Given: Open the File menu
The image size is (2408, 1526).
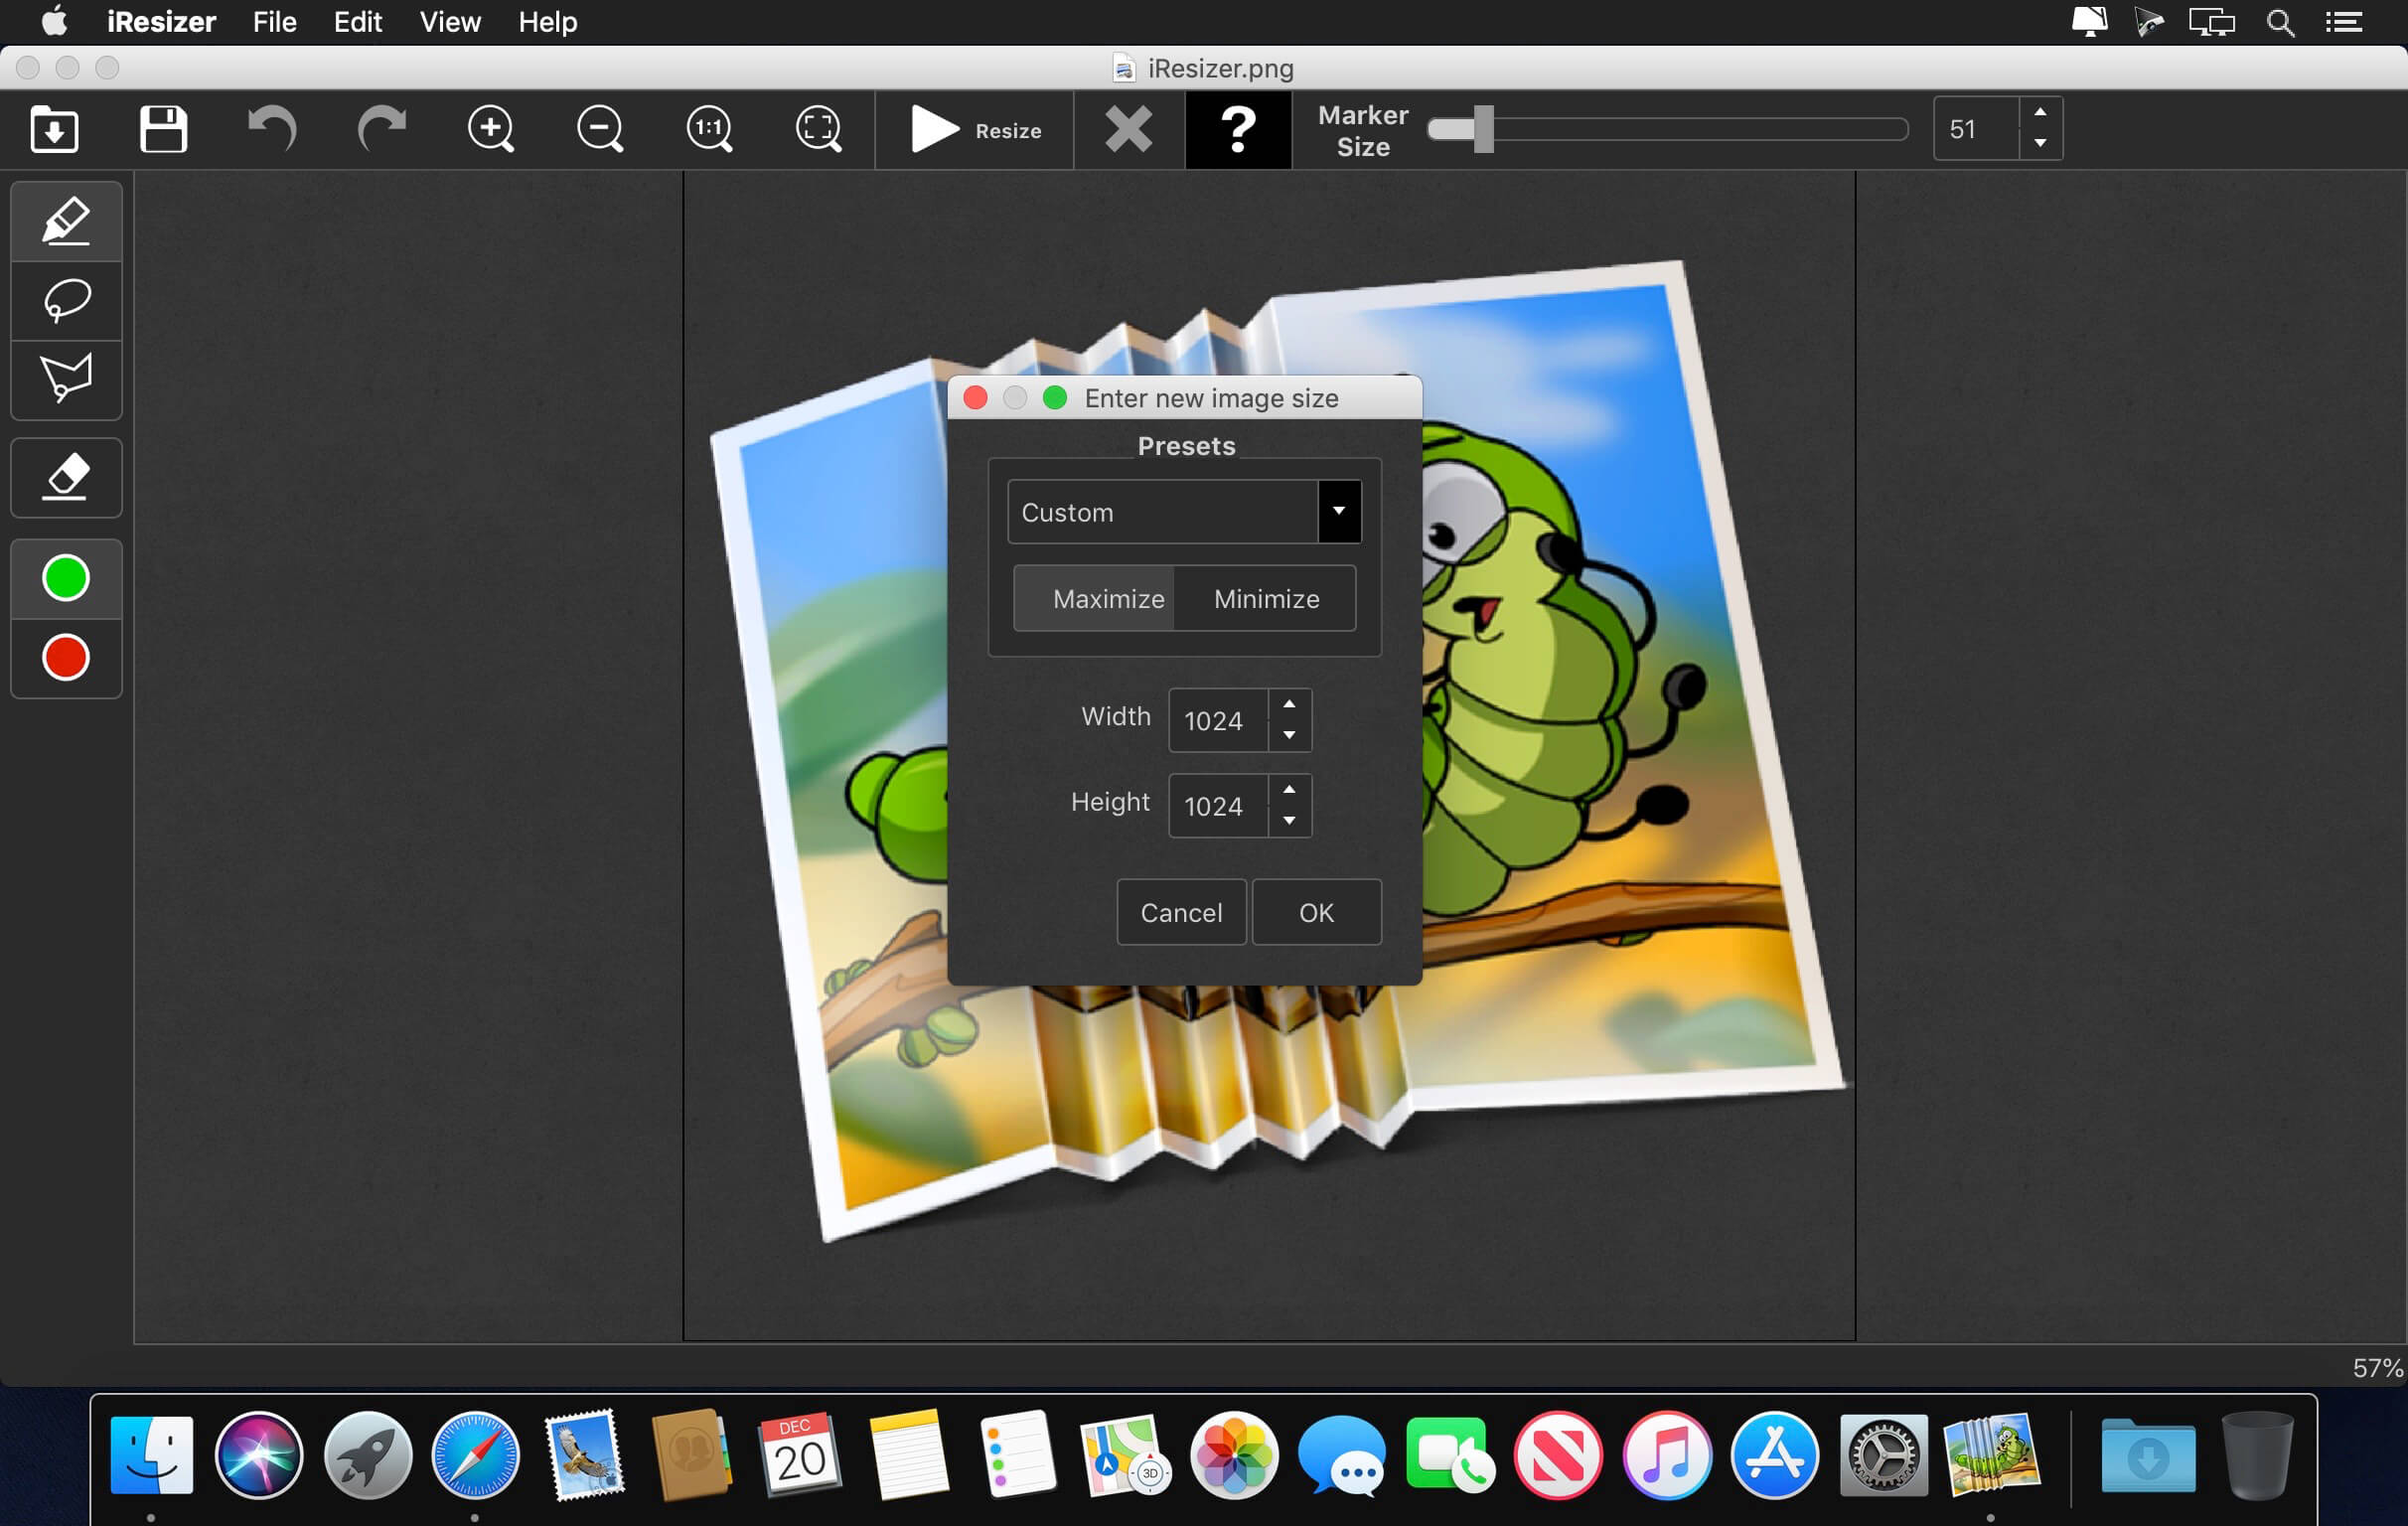Looking at the screenshot, I should [274, 22].
